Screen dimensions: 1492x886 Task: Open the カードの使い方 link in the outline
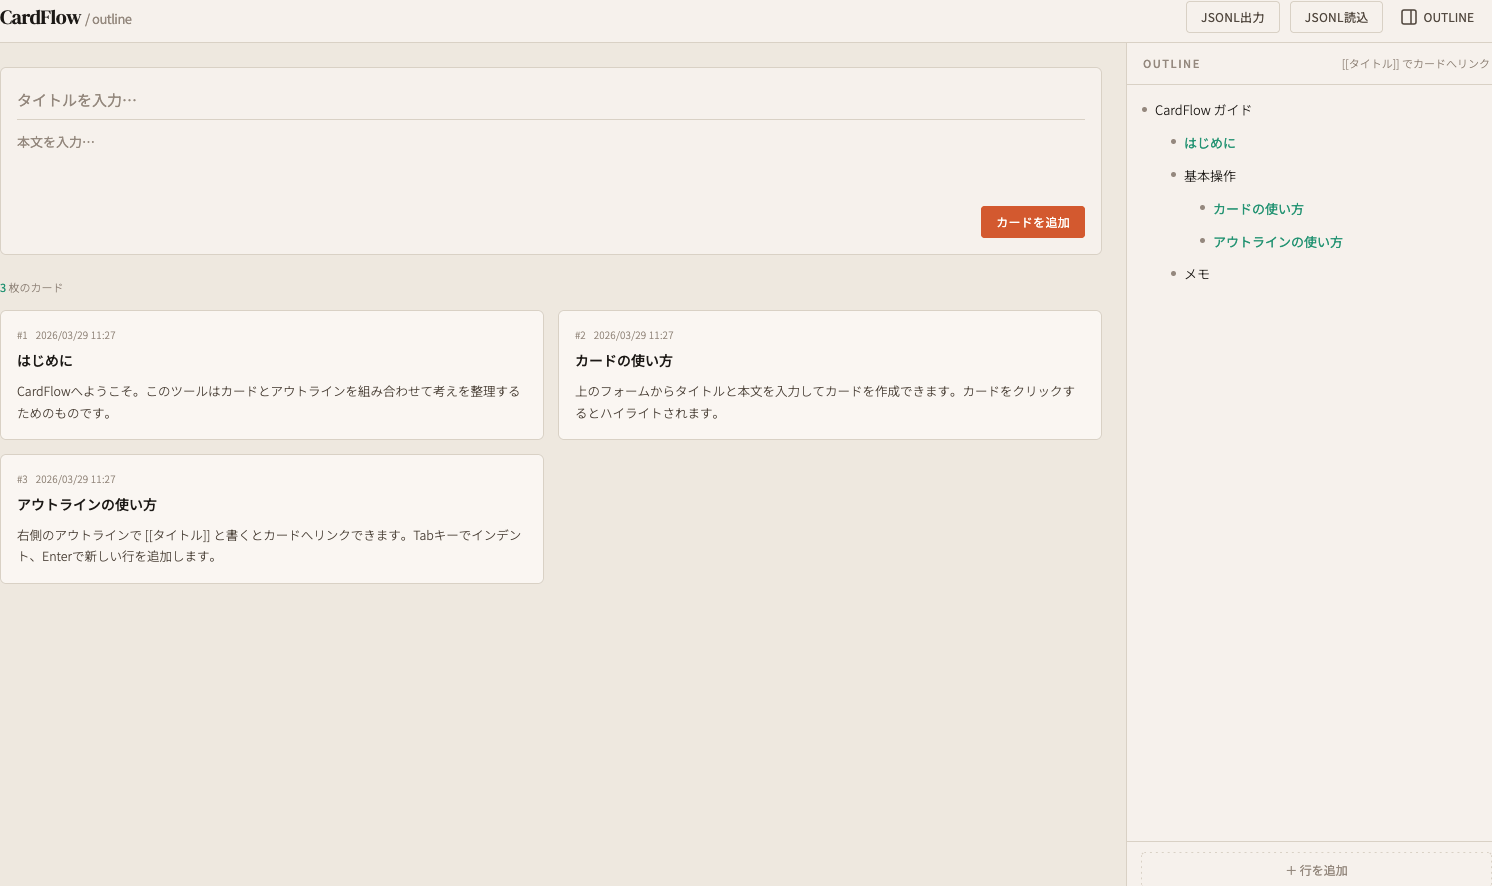(x=1257, y=208)
